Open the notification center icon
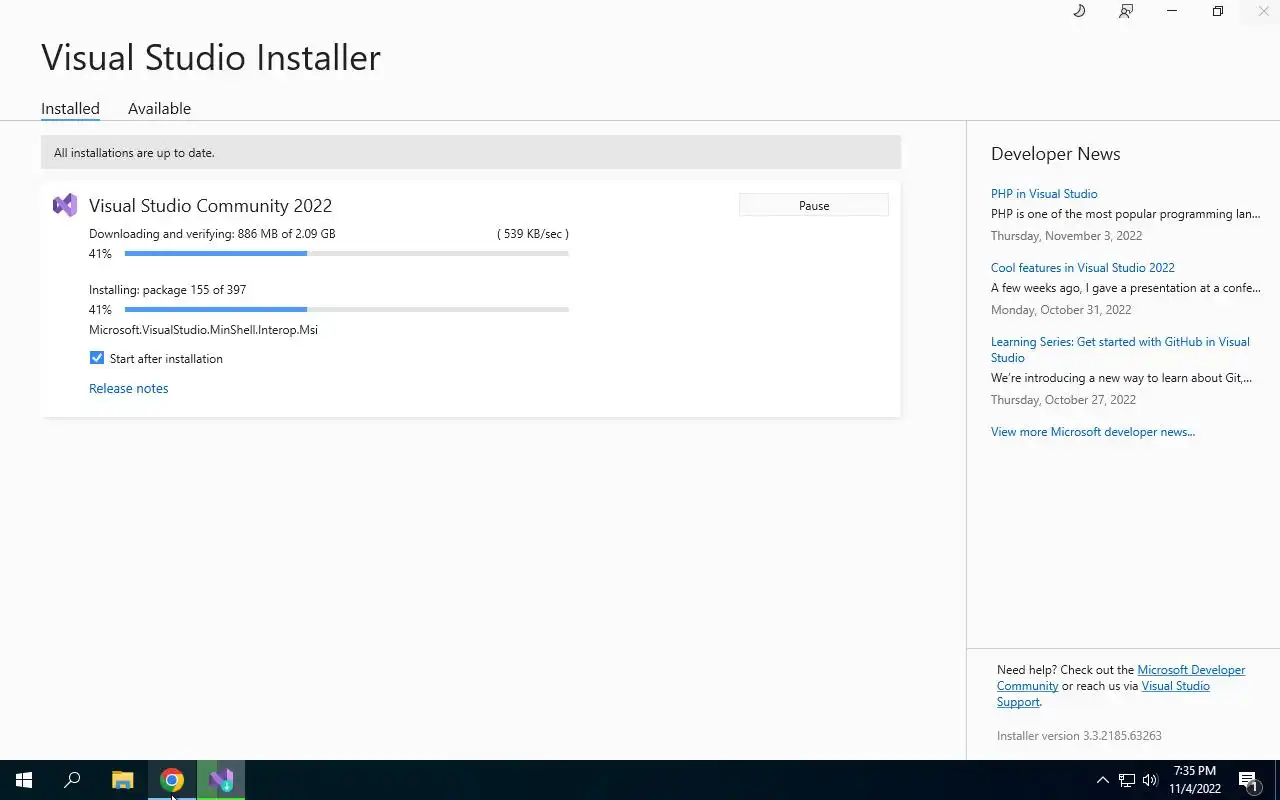The height and width of the screenshot is (800, 1280). (1248, 780)
